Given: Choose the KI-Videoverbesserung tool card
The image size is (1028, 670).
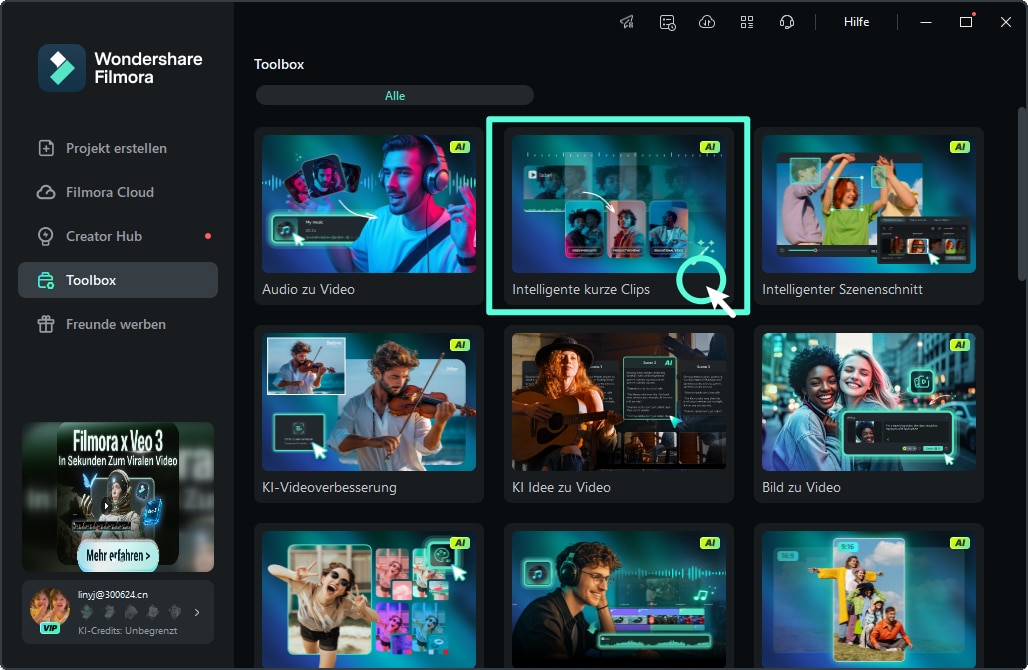Looking at the screenshot, I should (369, 414).
